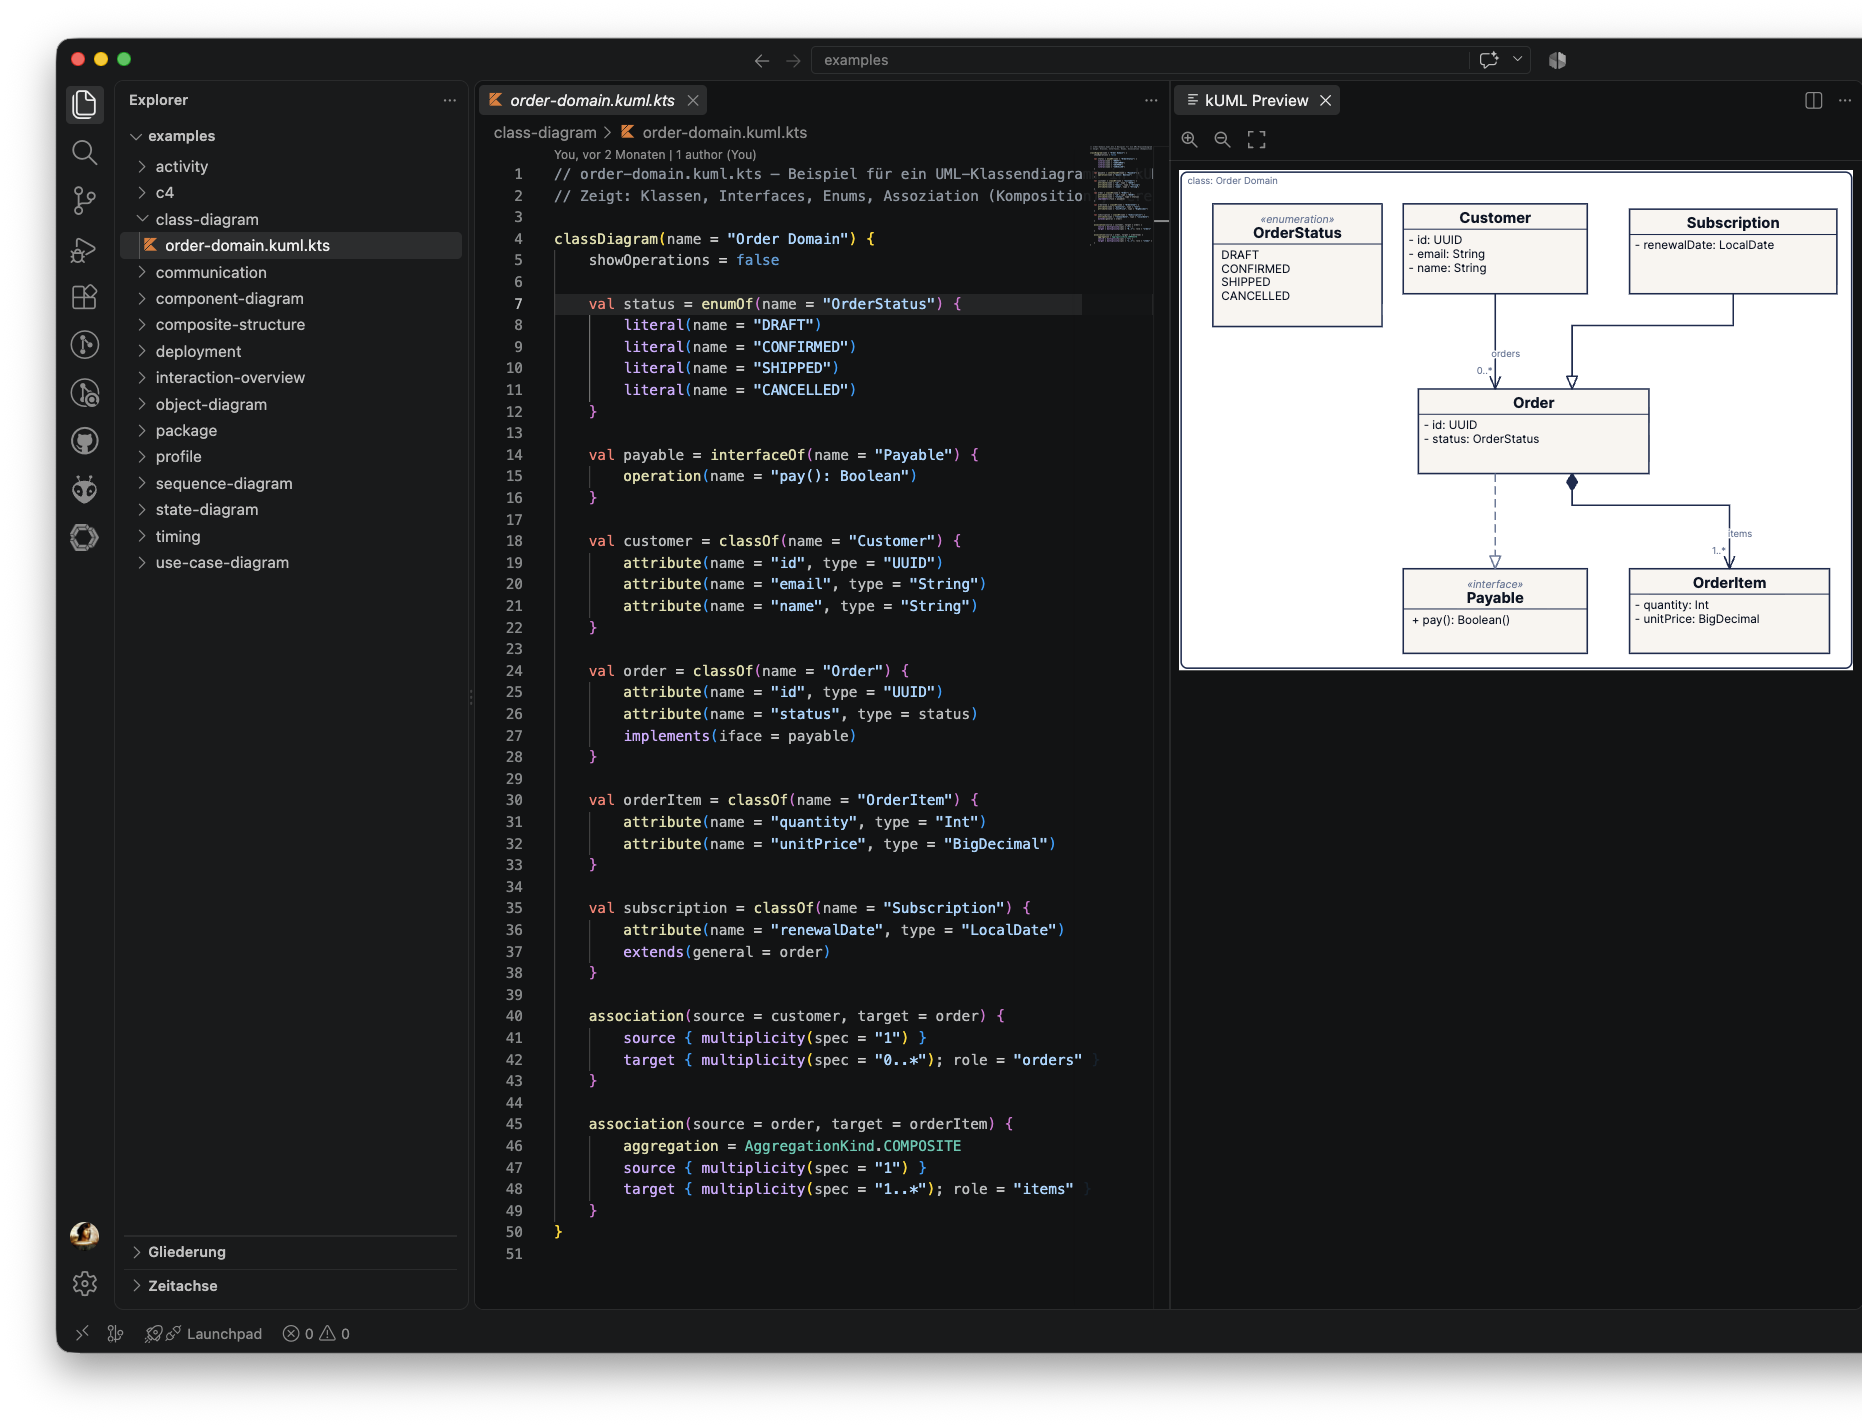Viewport: 1862px width, 1427px height.
Task: Expand the component-diagram folder
Action: tap(291, 298)
